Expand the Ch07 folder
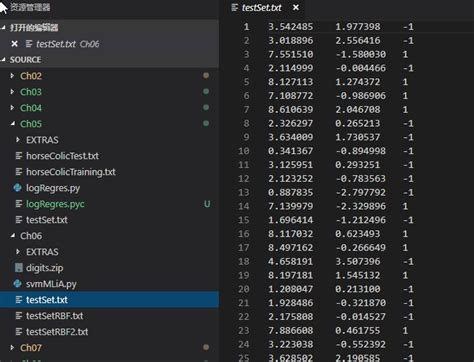Screen dimensions: 474x362 pos(12,348)
